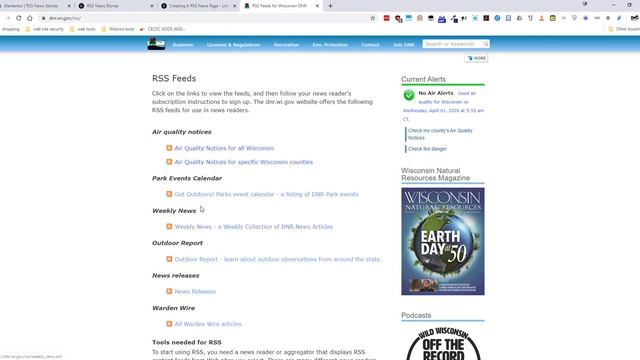Click RSS icon beside Get Outdoors parks event calendar
Screen dimensions: 640x360
[x=169, y=194]
